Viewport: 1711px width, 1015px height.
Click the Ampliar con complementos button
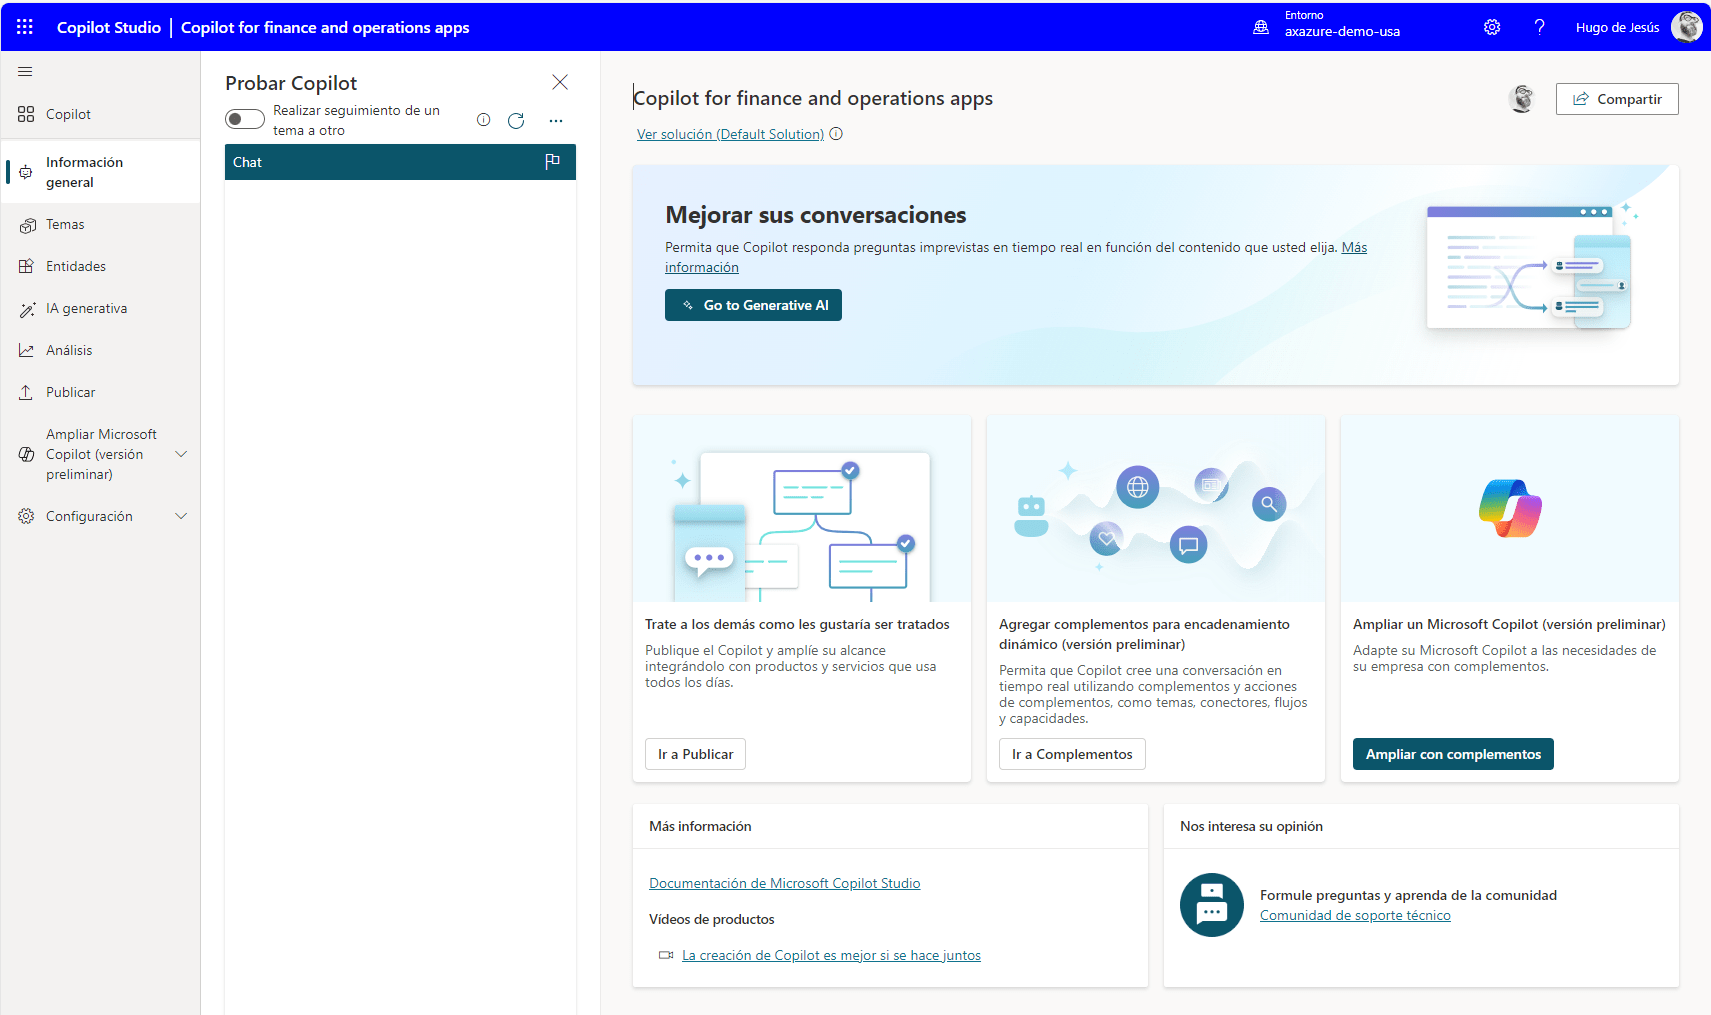[x=1452, y=754]
